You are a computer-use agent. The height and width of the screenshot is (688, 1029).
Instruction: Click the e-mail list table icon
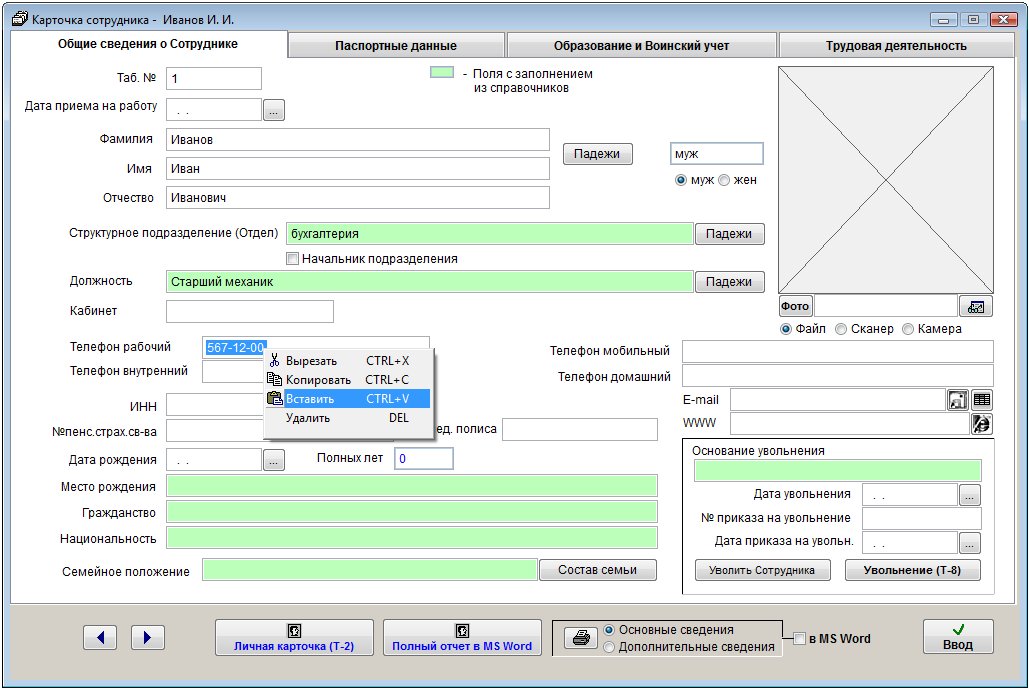click(x=981, y=399)
